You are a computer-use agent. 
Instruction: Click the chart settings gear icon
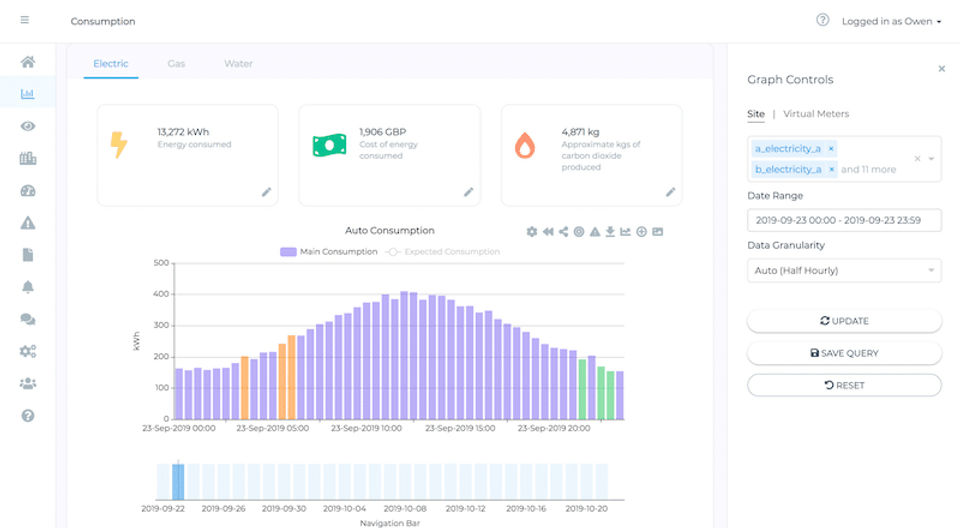tap(531, 232)
